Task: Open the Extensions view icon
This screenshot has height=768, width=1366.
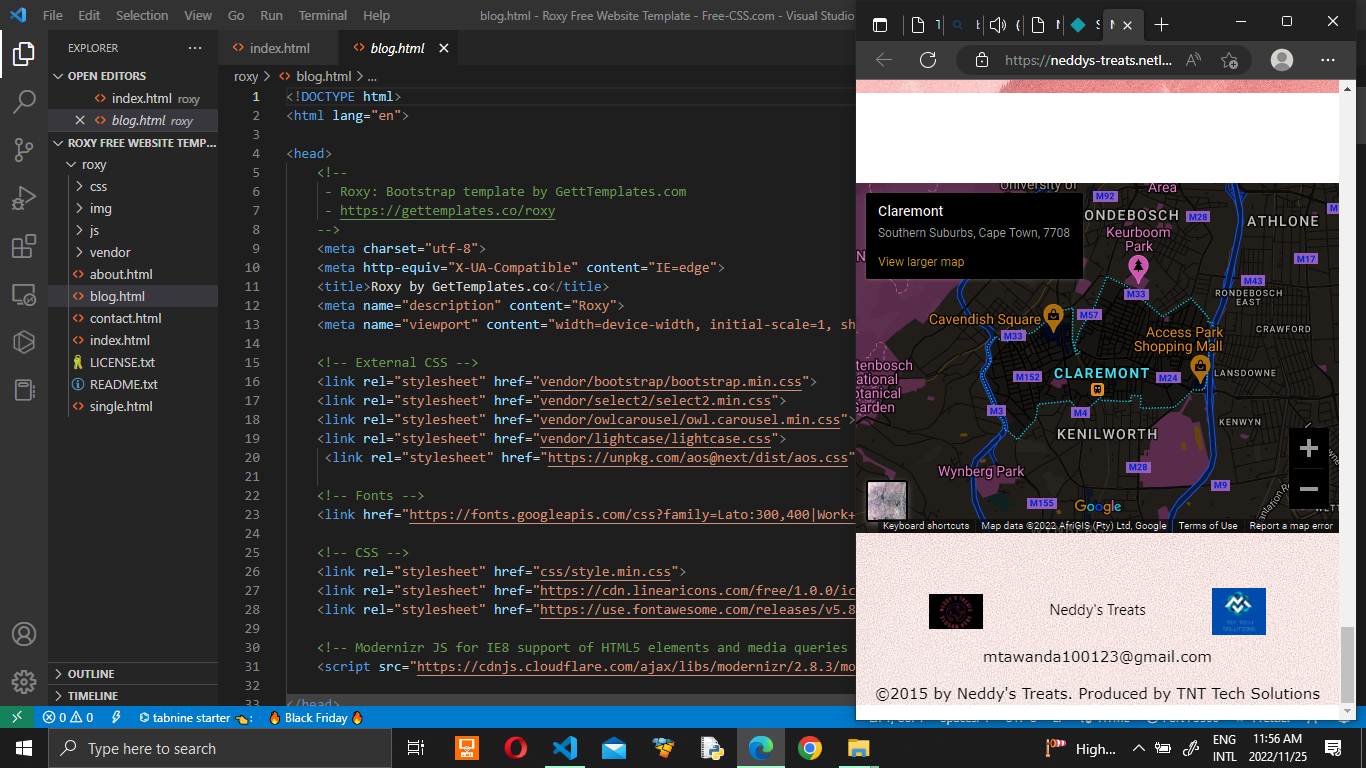Action: pos(24,247)
